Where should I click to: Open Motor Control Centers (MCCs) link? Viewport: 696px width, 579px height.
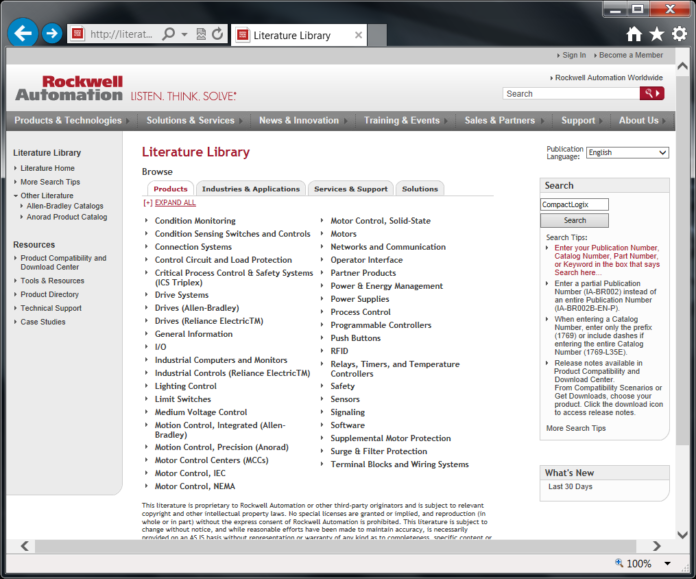coord(211,460)
